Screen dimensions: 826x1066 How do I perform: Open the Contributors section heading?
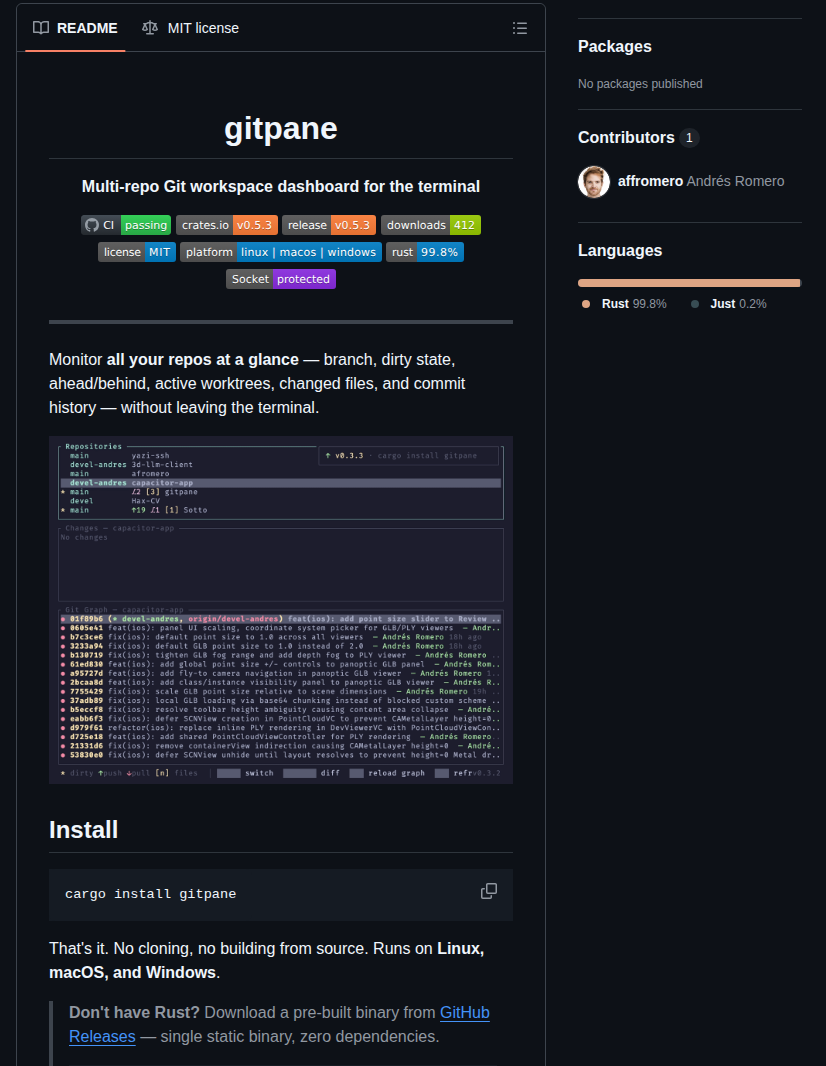point(626,137)
